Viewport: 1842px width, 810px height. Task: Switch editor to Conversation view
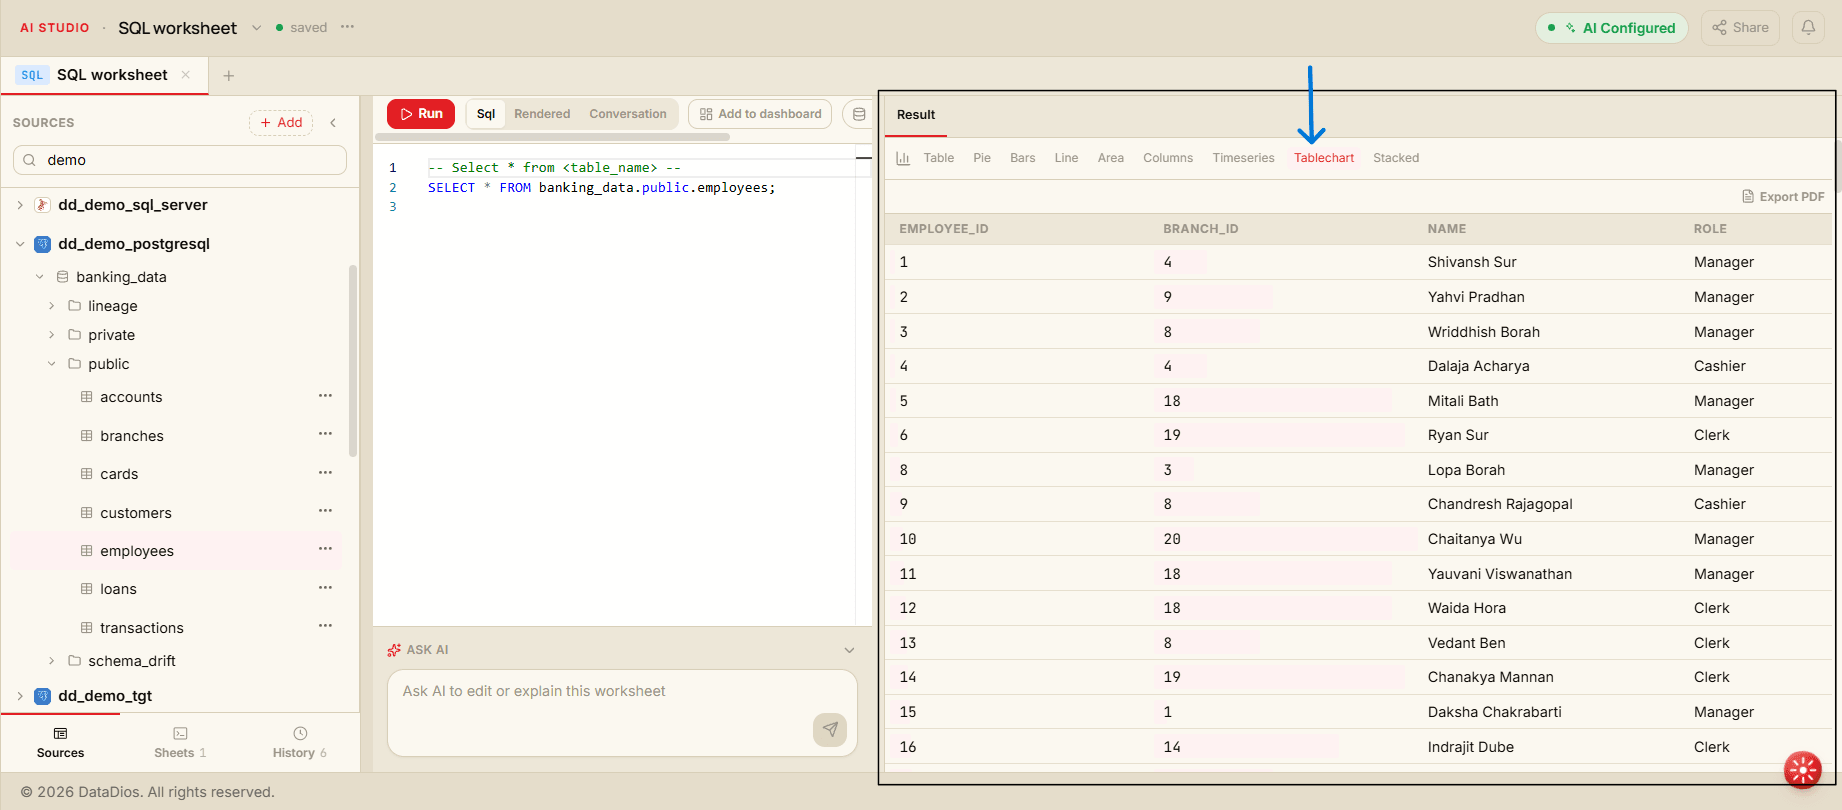(628, 114)
